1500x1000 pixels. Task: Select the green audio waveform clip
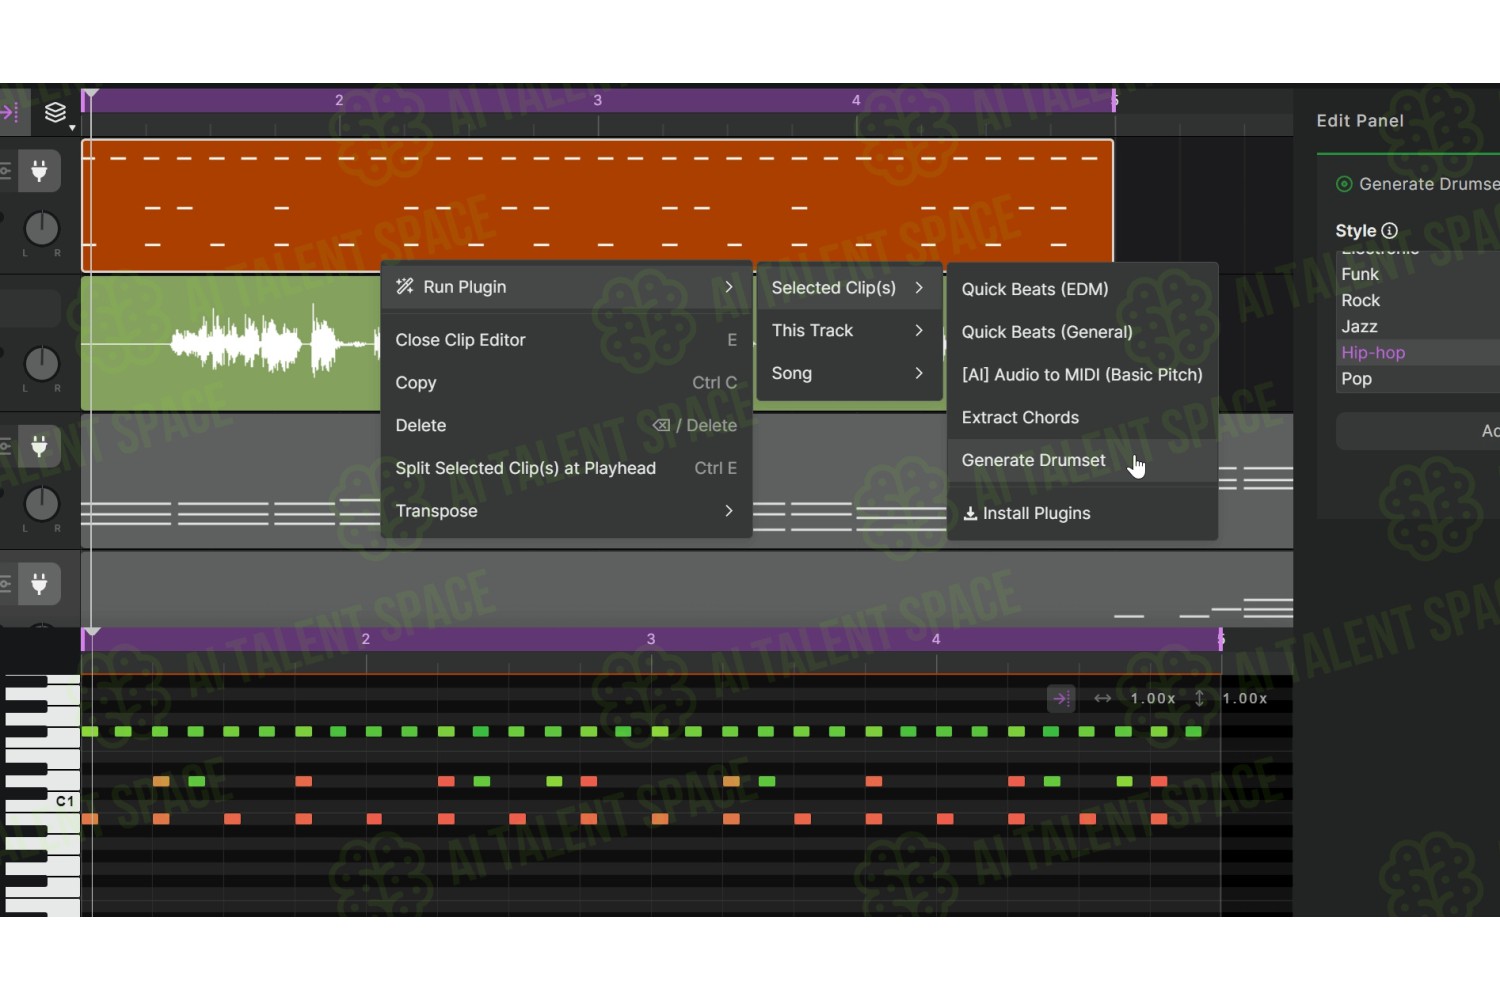coord(230,343)
